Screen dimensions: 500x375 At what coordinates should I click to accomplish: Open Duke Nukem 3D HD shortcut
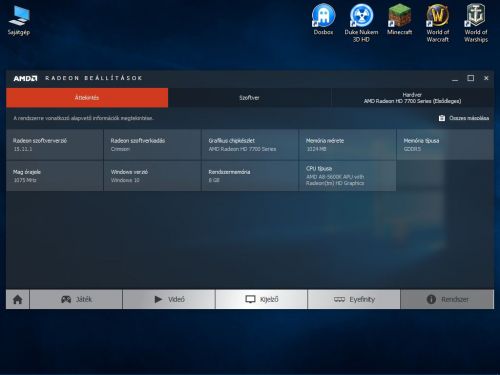click(x=361, y=23)
